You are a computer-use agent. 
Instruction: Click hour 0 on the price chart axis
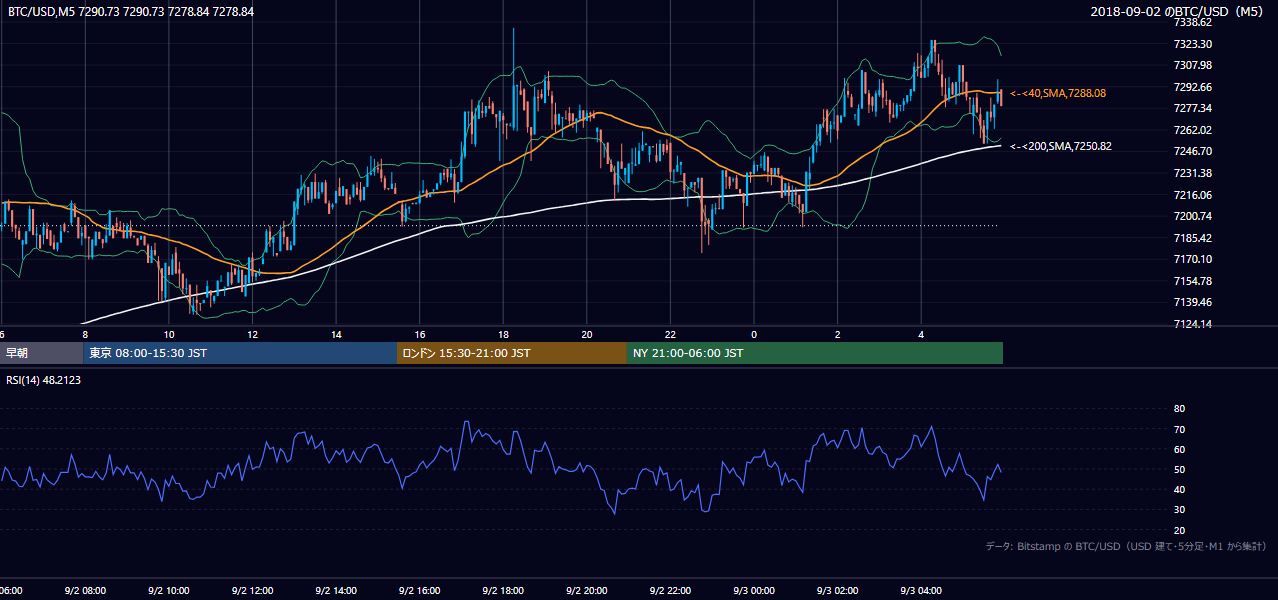tap(754, 335)
